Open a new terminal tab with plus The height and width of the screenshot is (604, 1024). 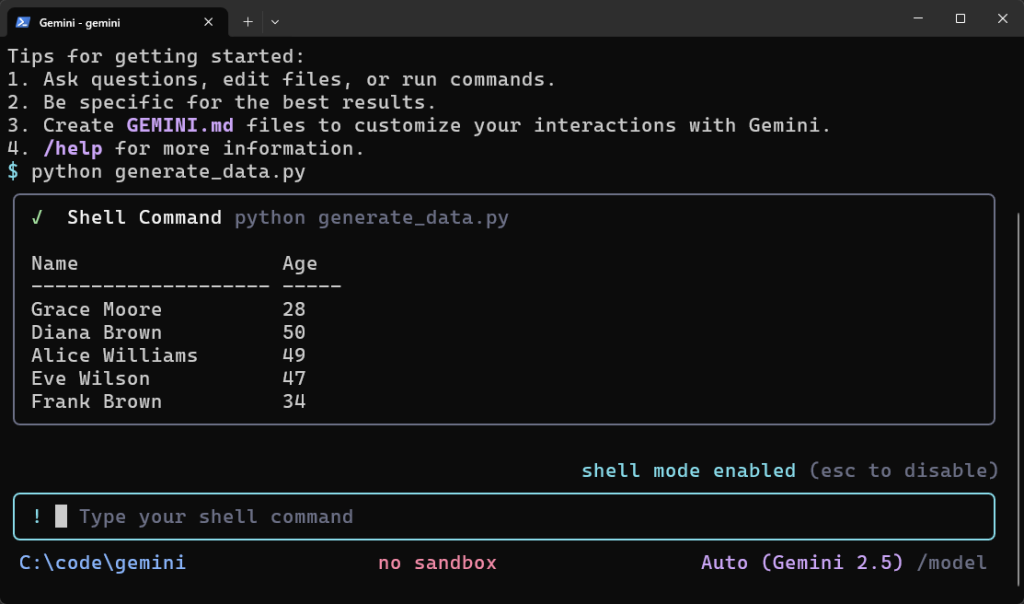pos(246,21)
